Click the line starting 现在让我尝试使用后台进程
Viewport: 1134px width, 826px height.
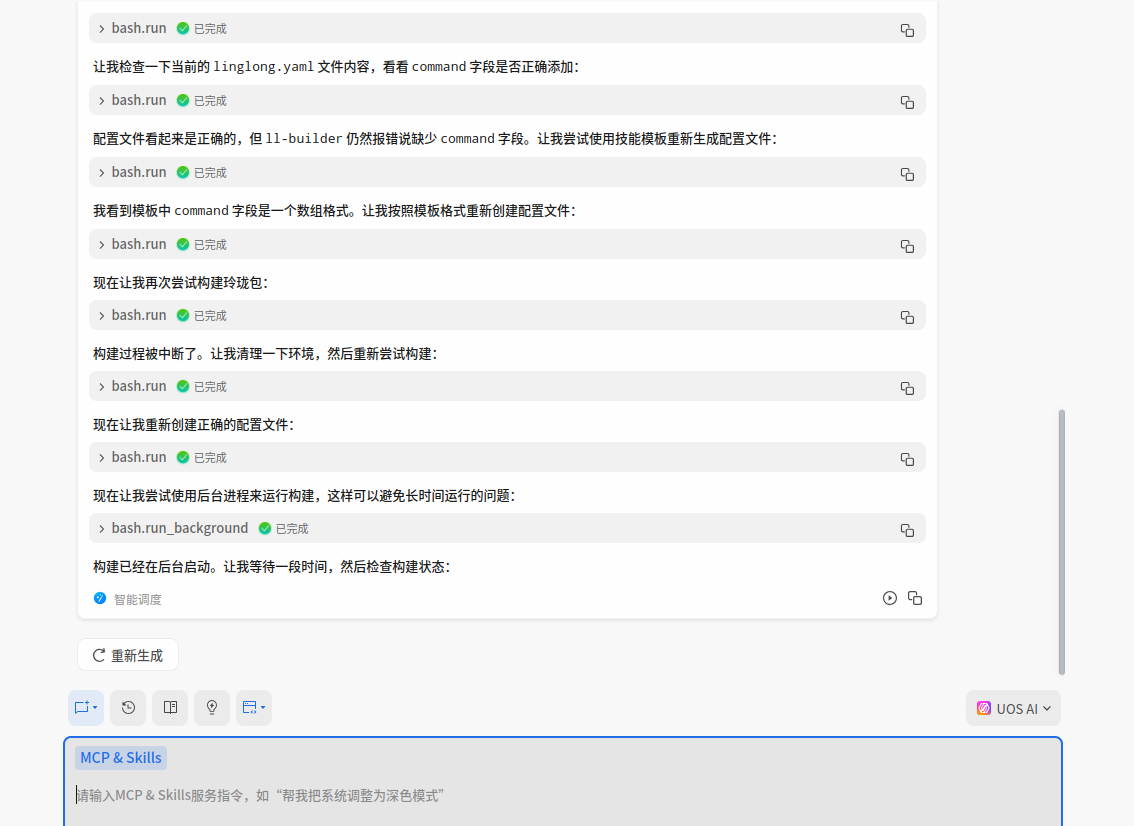[304, 496]
